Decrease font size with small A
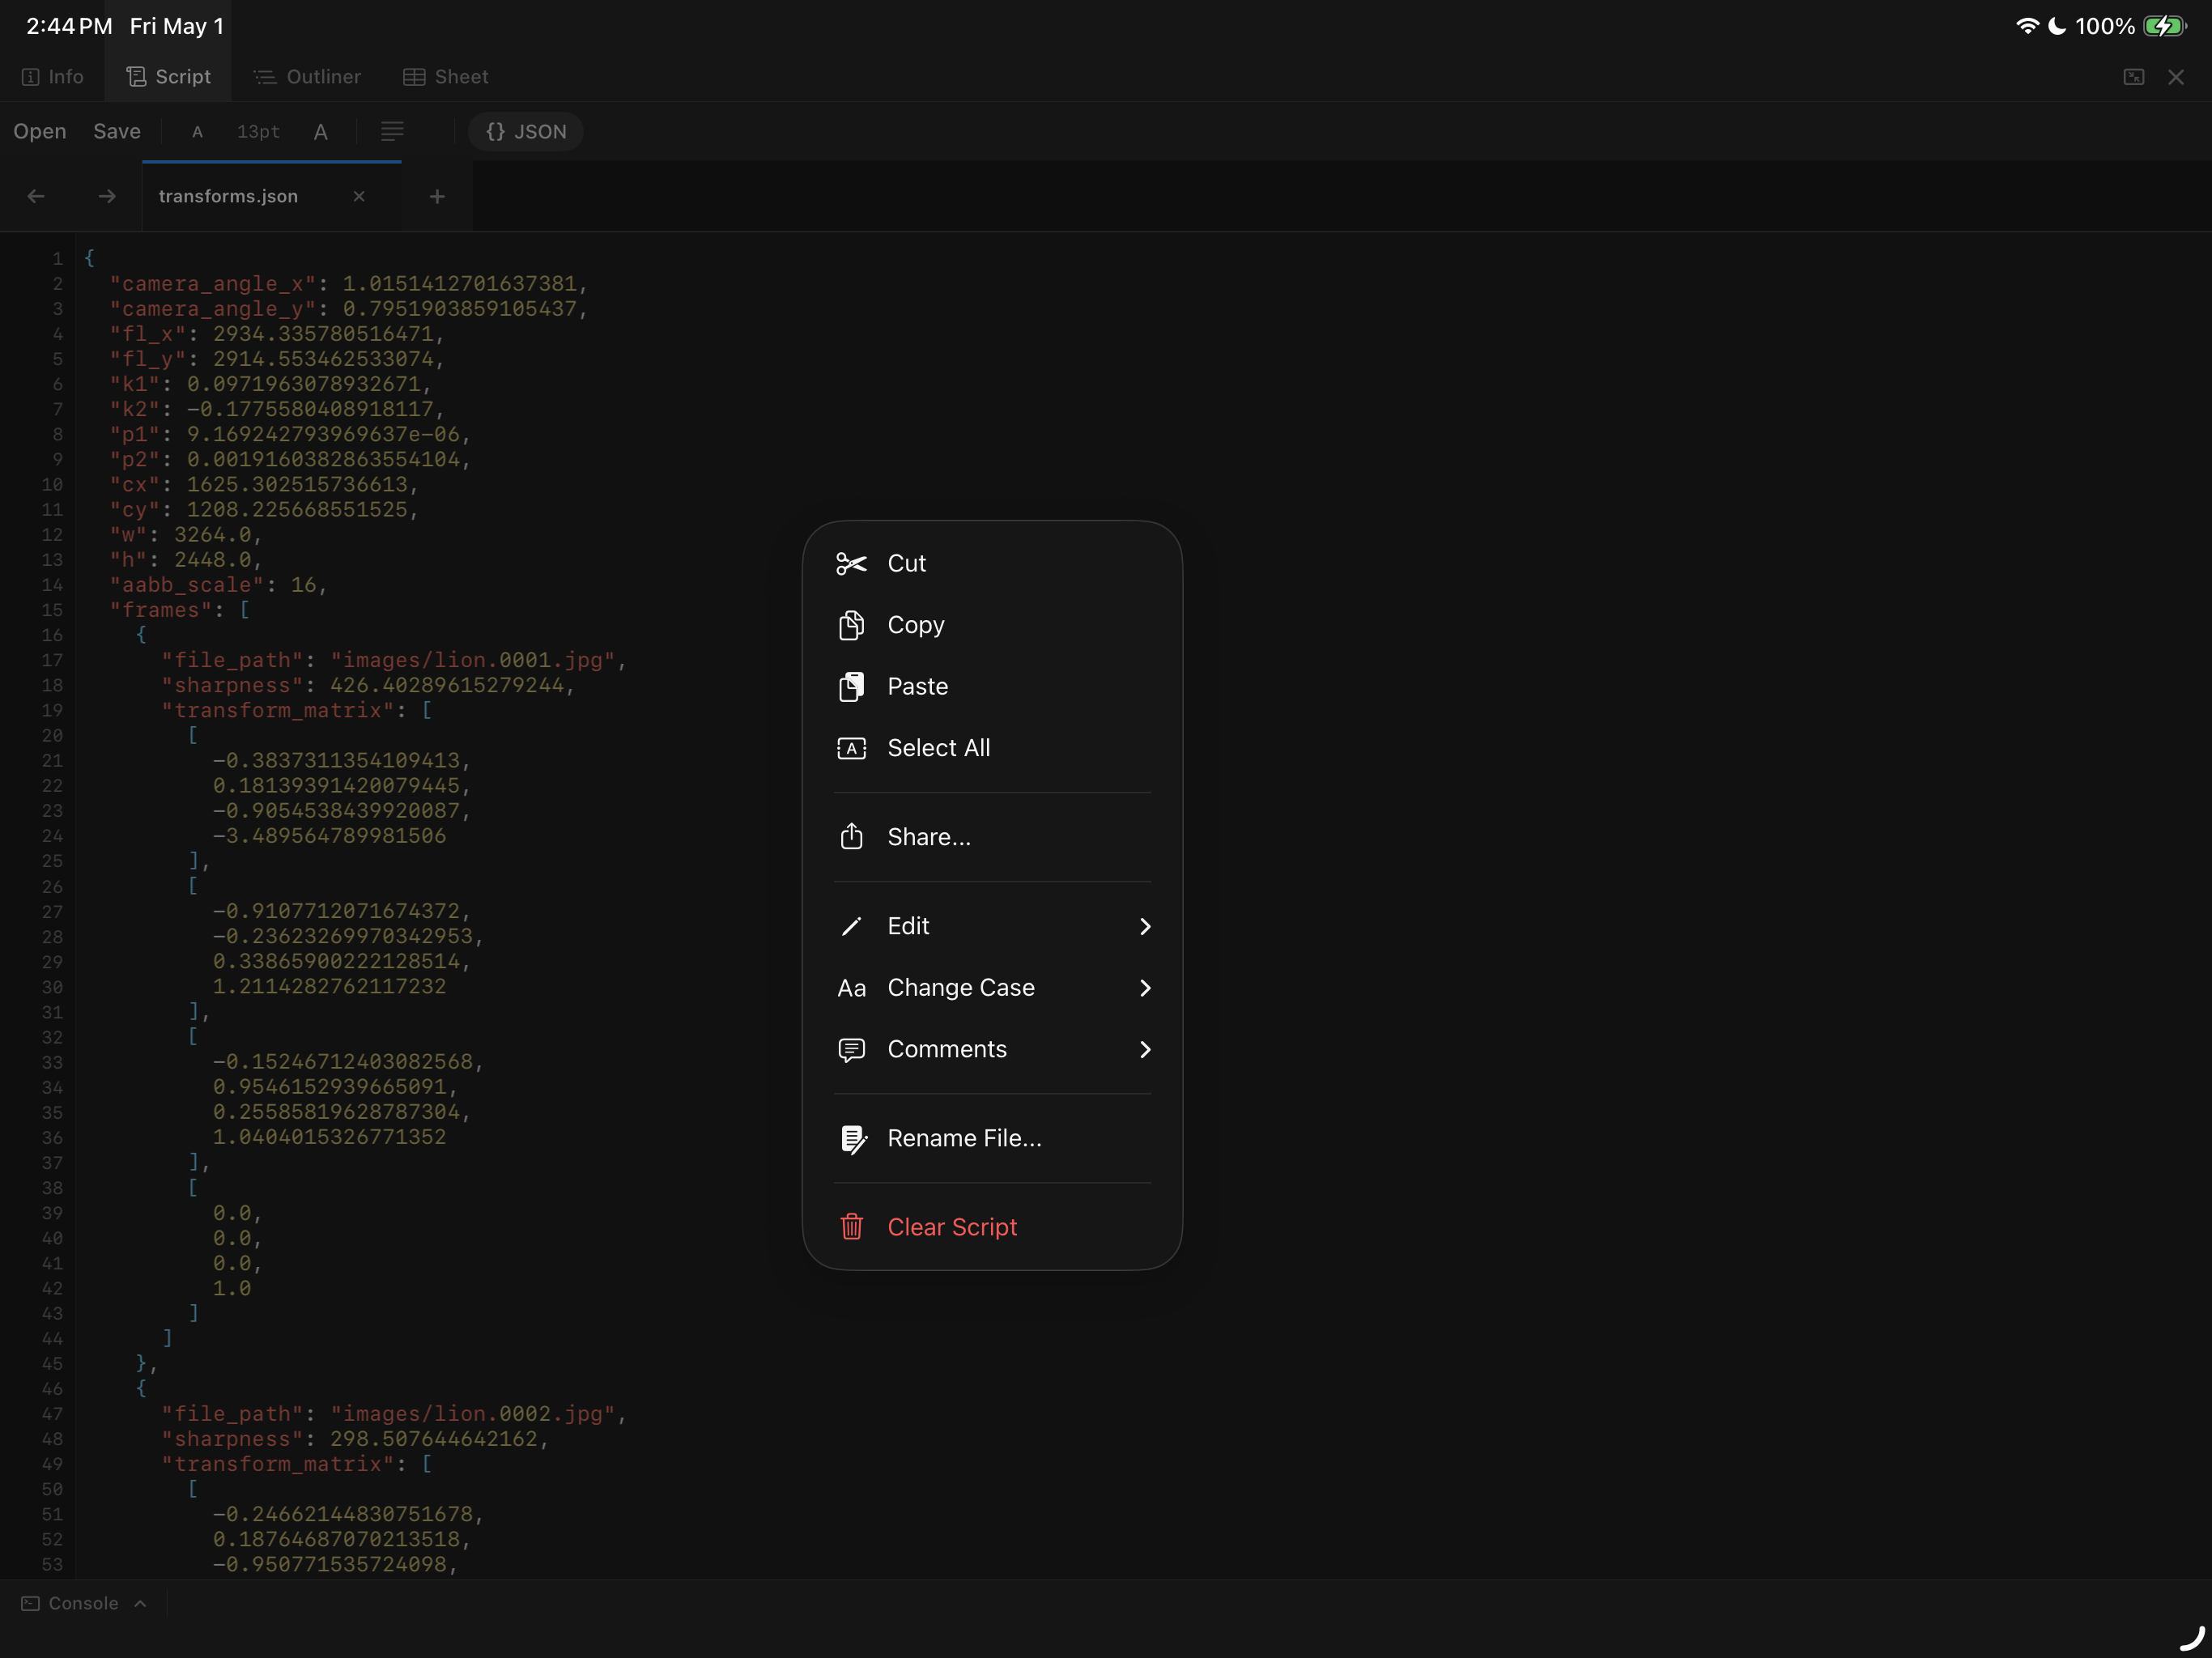Image resolution: width=2212 pixels, height=1658 pixels. pyautogui.click(x=197, y=132)
